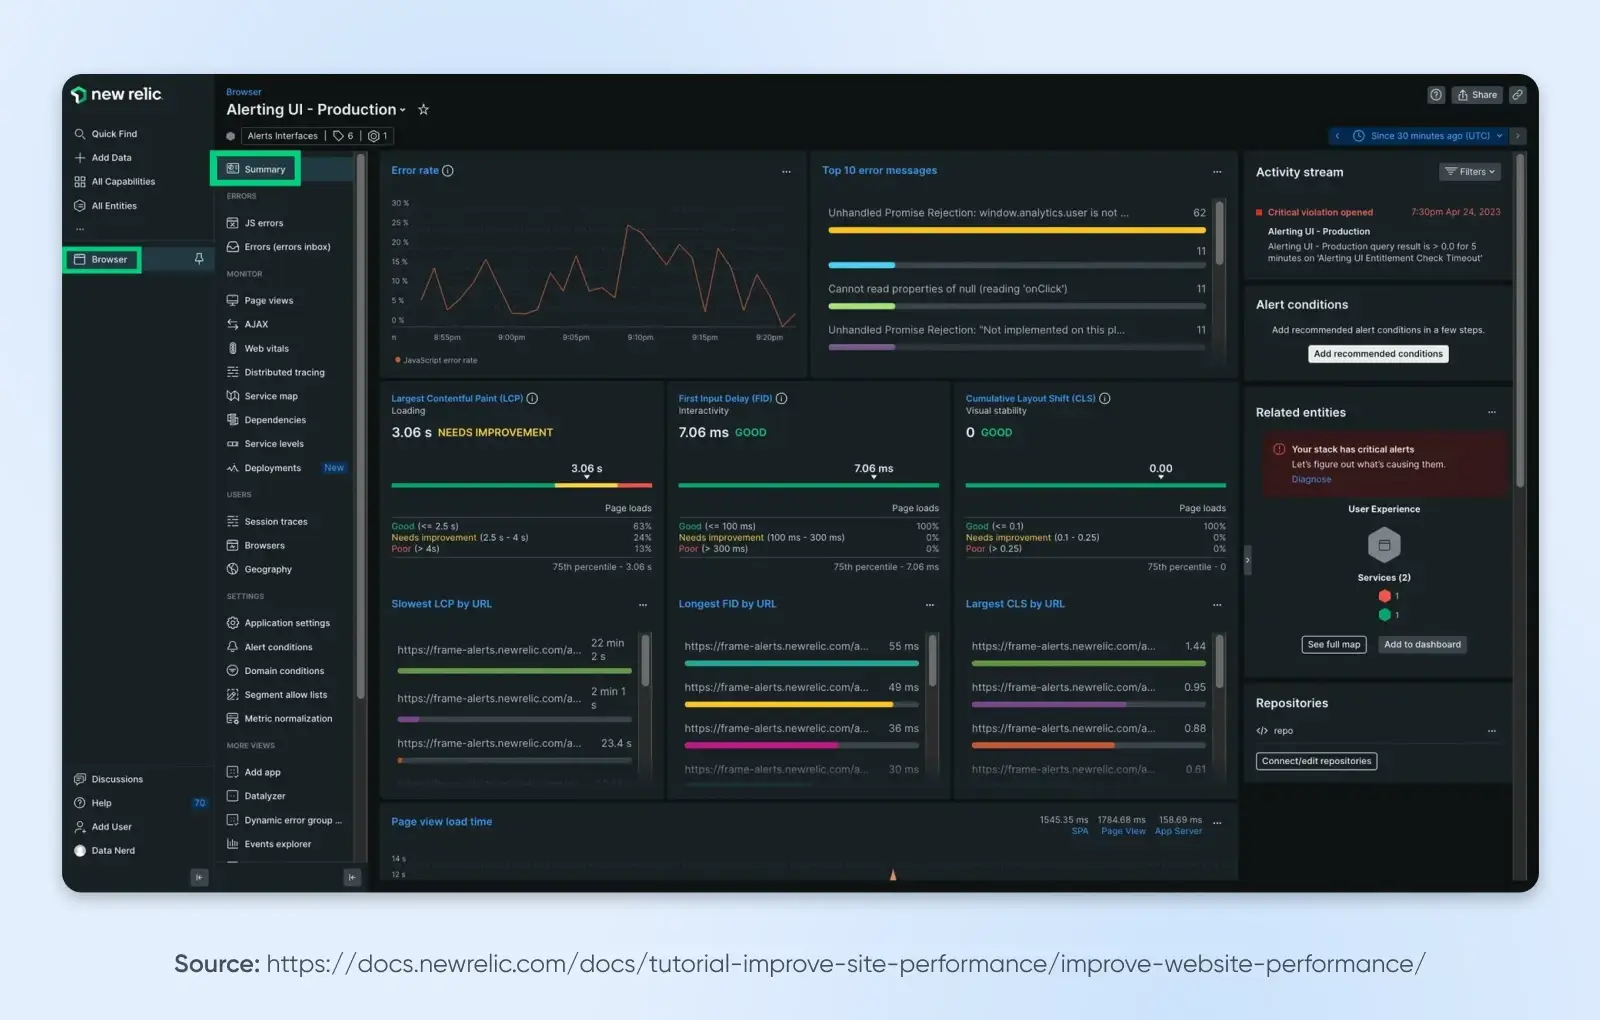Viewport: 1600px width, 1020px height.
Task: Open the Quick Find search icon
Action: 80,134
